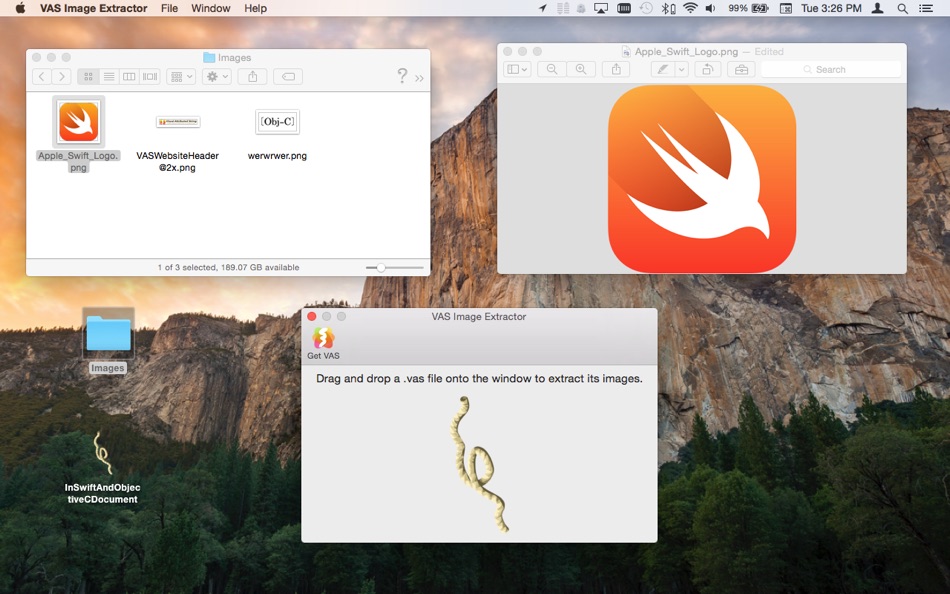The width and height of the screenshot is (950, 594).
Task: Open the volume control in menu bar
Action: pyautogui.click(x=710, y=8)
